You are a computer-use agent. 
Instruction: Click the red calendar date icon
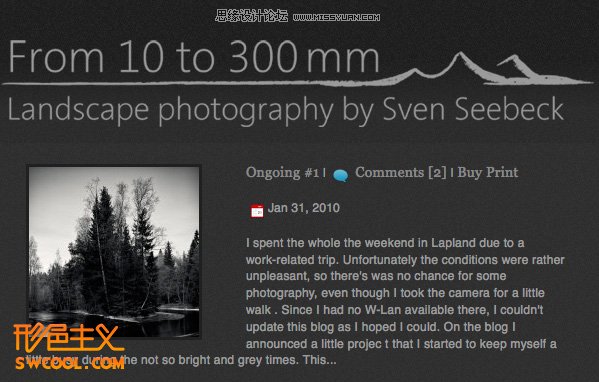coord(257,211)
